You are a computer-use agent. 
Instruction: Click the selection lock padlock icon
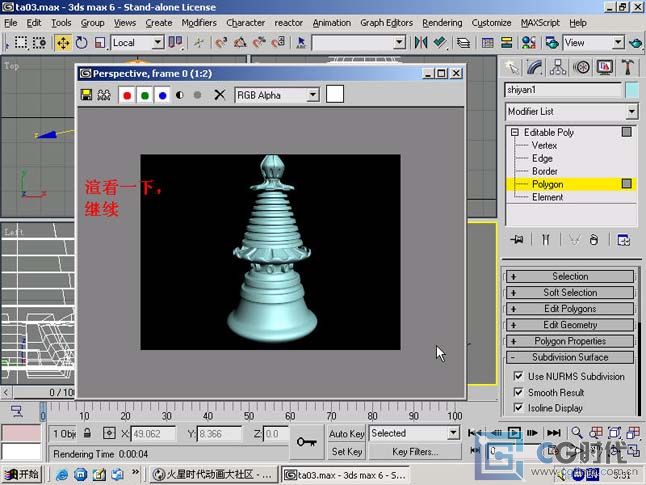87,433
